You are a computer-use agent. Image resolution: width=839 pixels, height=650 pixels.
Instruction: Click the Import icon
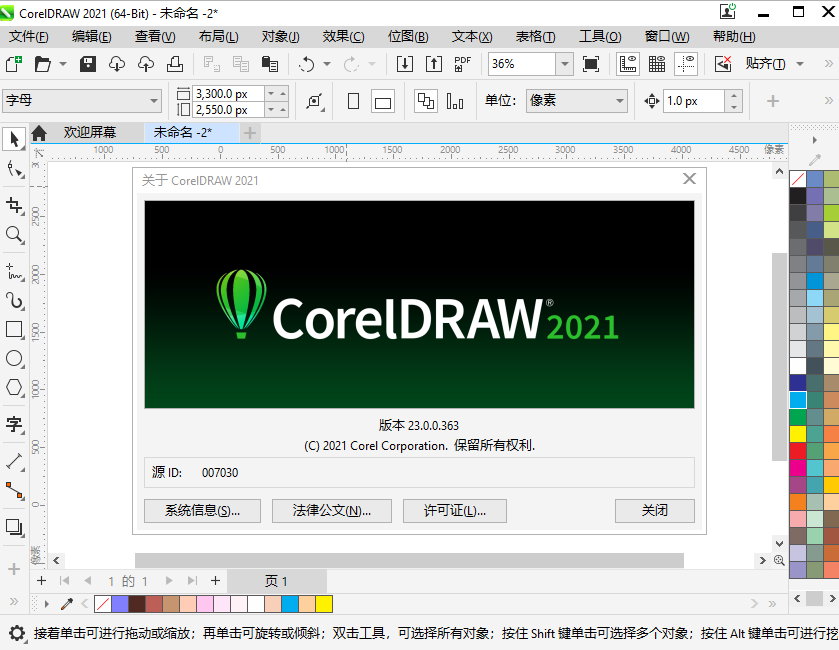pyautogui.click(x=405, y=64)
